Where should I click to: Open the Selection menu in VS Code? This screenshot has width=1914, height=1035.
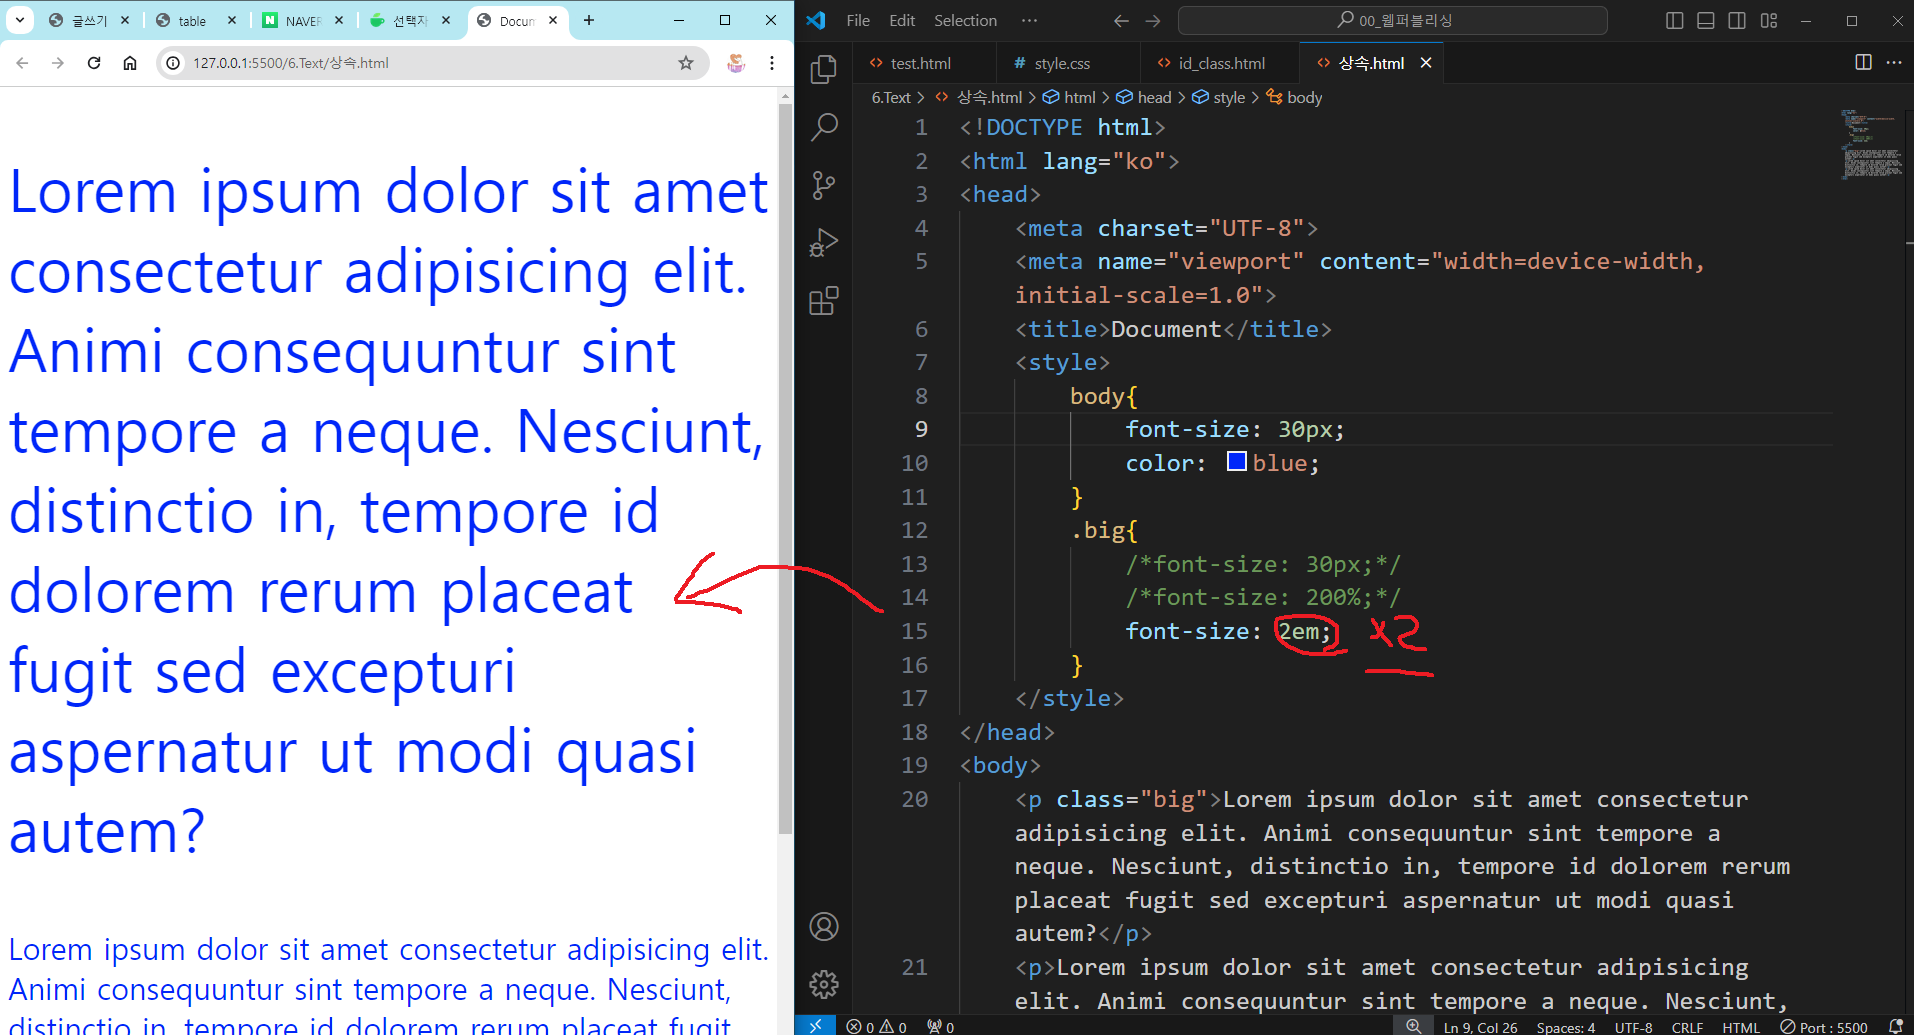(965, 20)
